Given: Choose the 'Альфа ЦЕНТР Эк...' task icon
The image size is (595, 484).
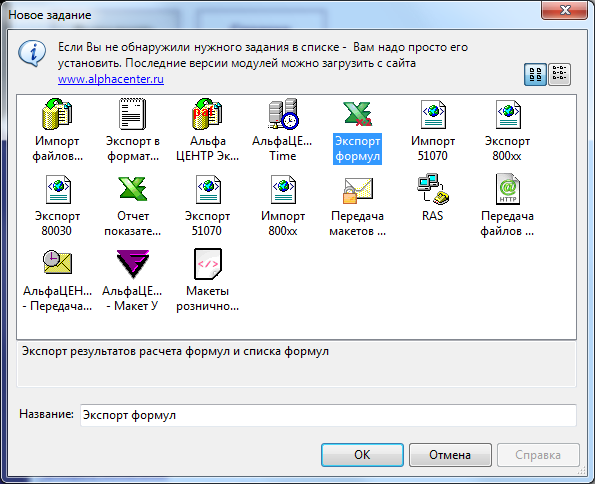Looking at the screenshot, I should [x=207, y=114].
